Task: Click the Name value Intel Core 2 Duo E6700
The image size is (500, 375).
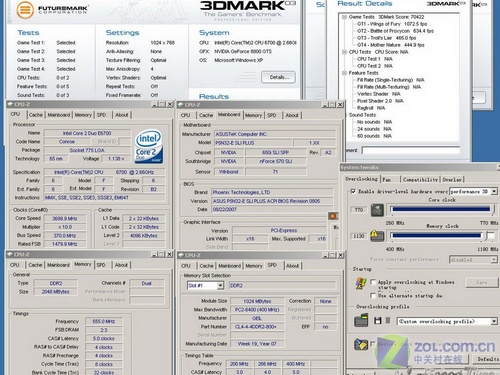Action: [x=87, y=133]
